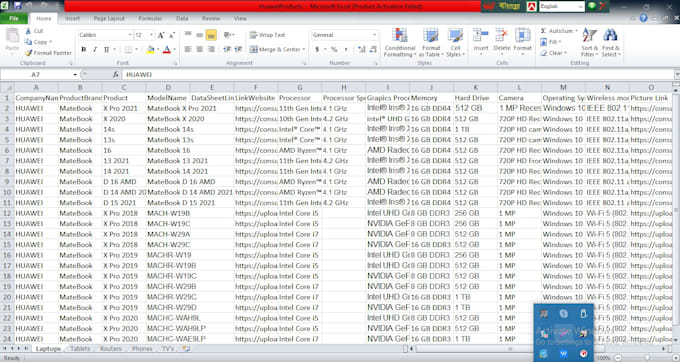Viewport: 680px width, 362px height.
Task: Open the Name Box dropdown showing A7
Action: pos(75,75)
